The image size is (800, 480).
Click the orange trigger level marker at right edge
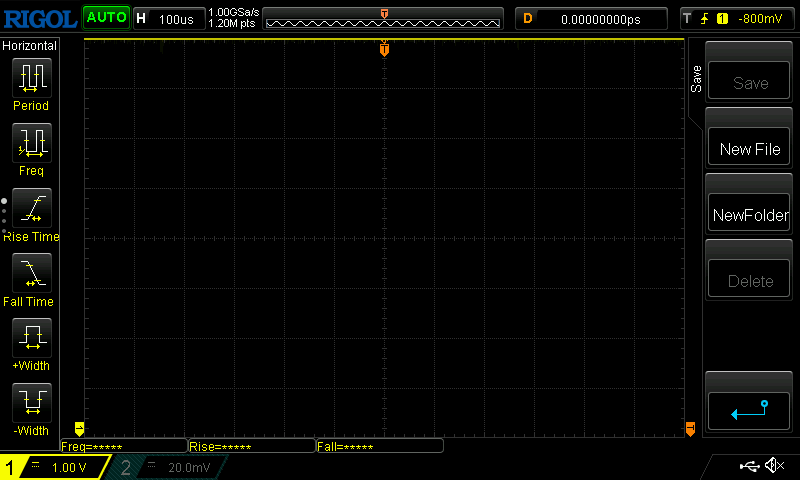(x=690, y=428)
